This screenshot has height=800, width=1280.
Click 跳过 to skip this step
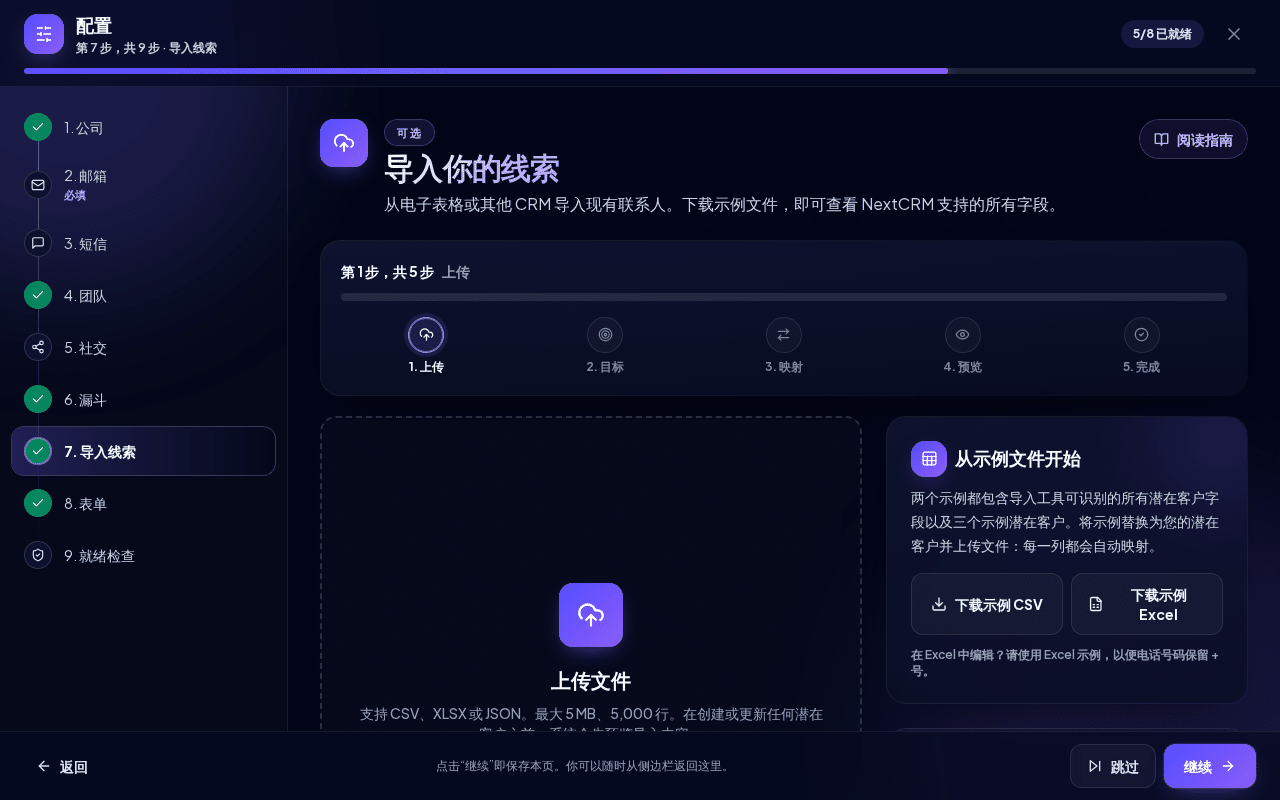[1113, 766]
